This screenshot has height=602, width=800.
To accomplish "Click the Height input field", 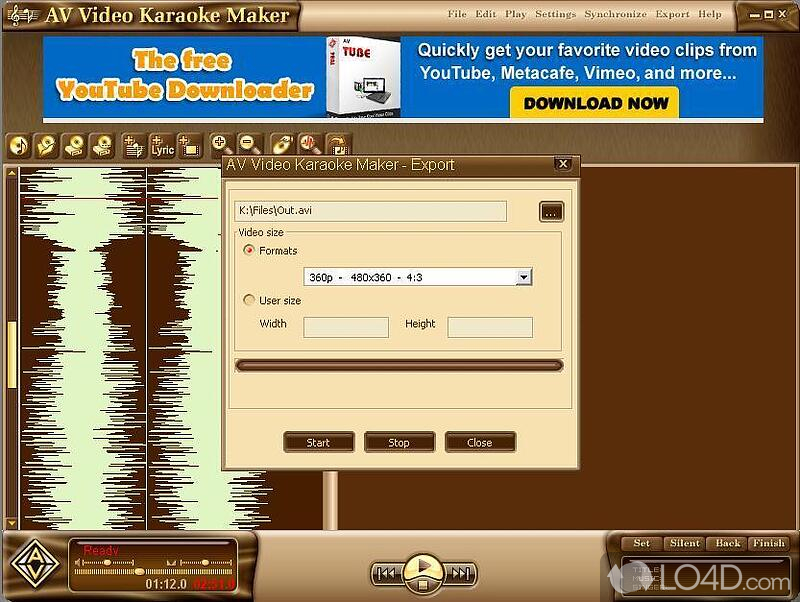I will [x=490, y=327].
